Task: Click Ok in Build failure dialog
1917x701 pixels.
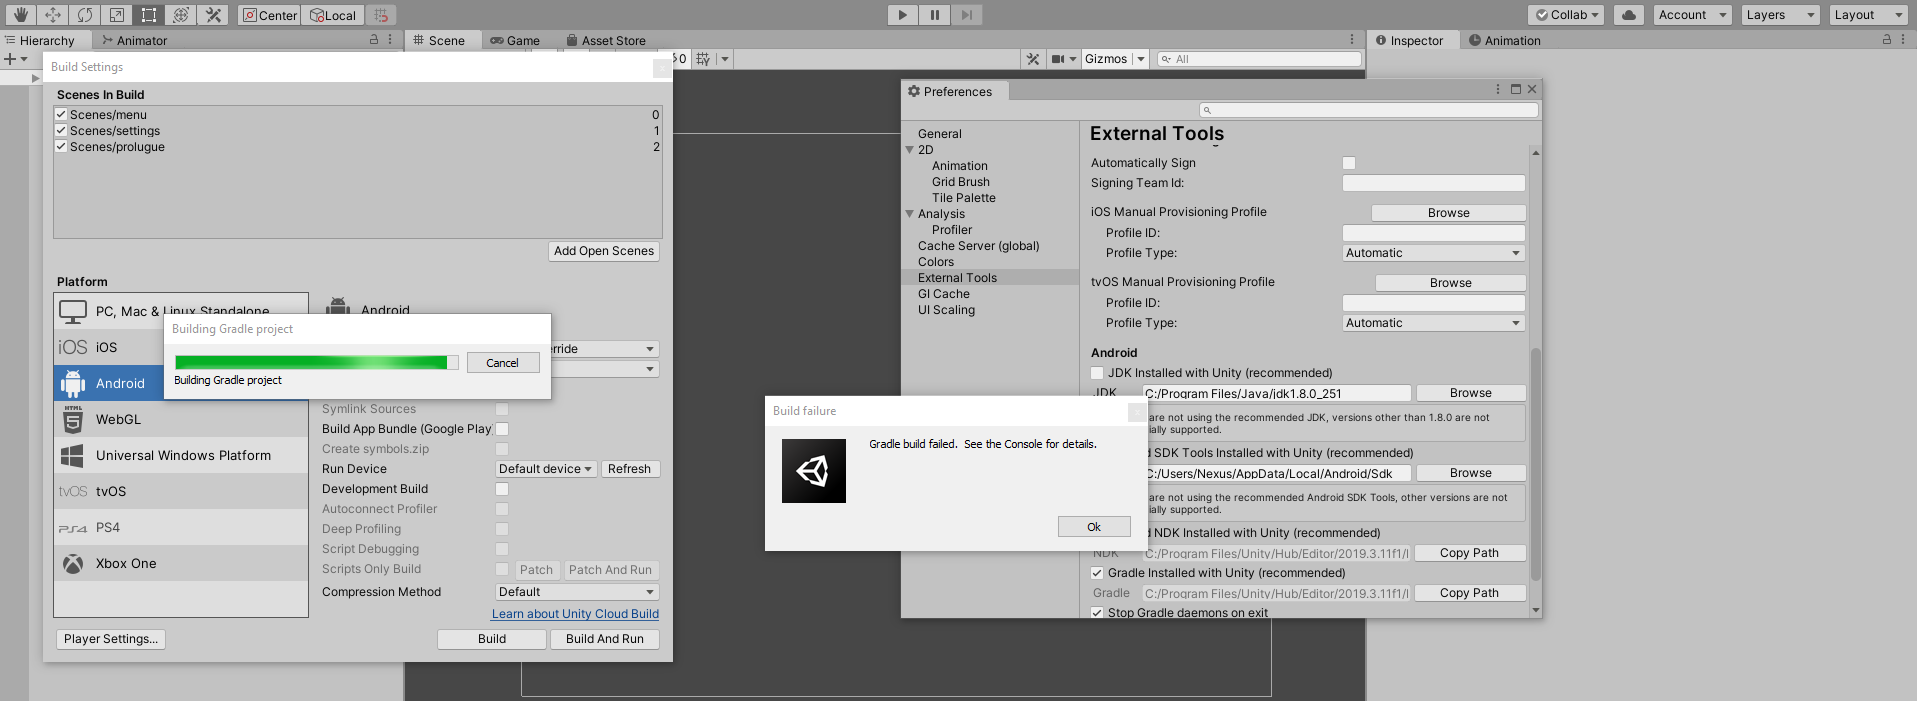Action: click(1094, 527)
